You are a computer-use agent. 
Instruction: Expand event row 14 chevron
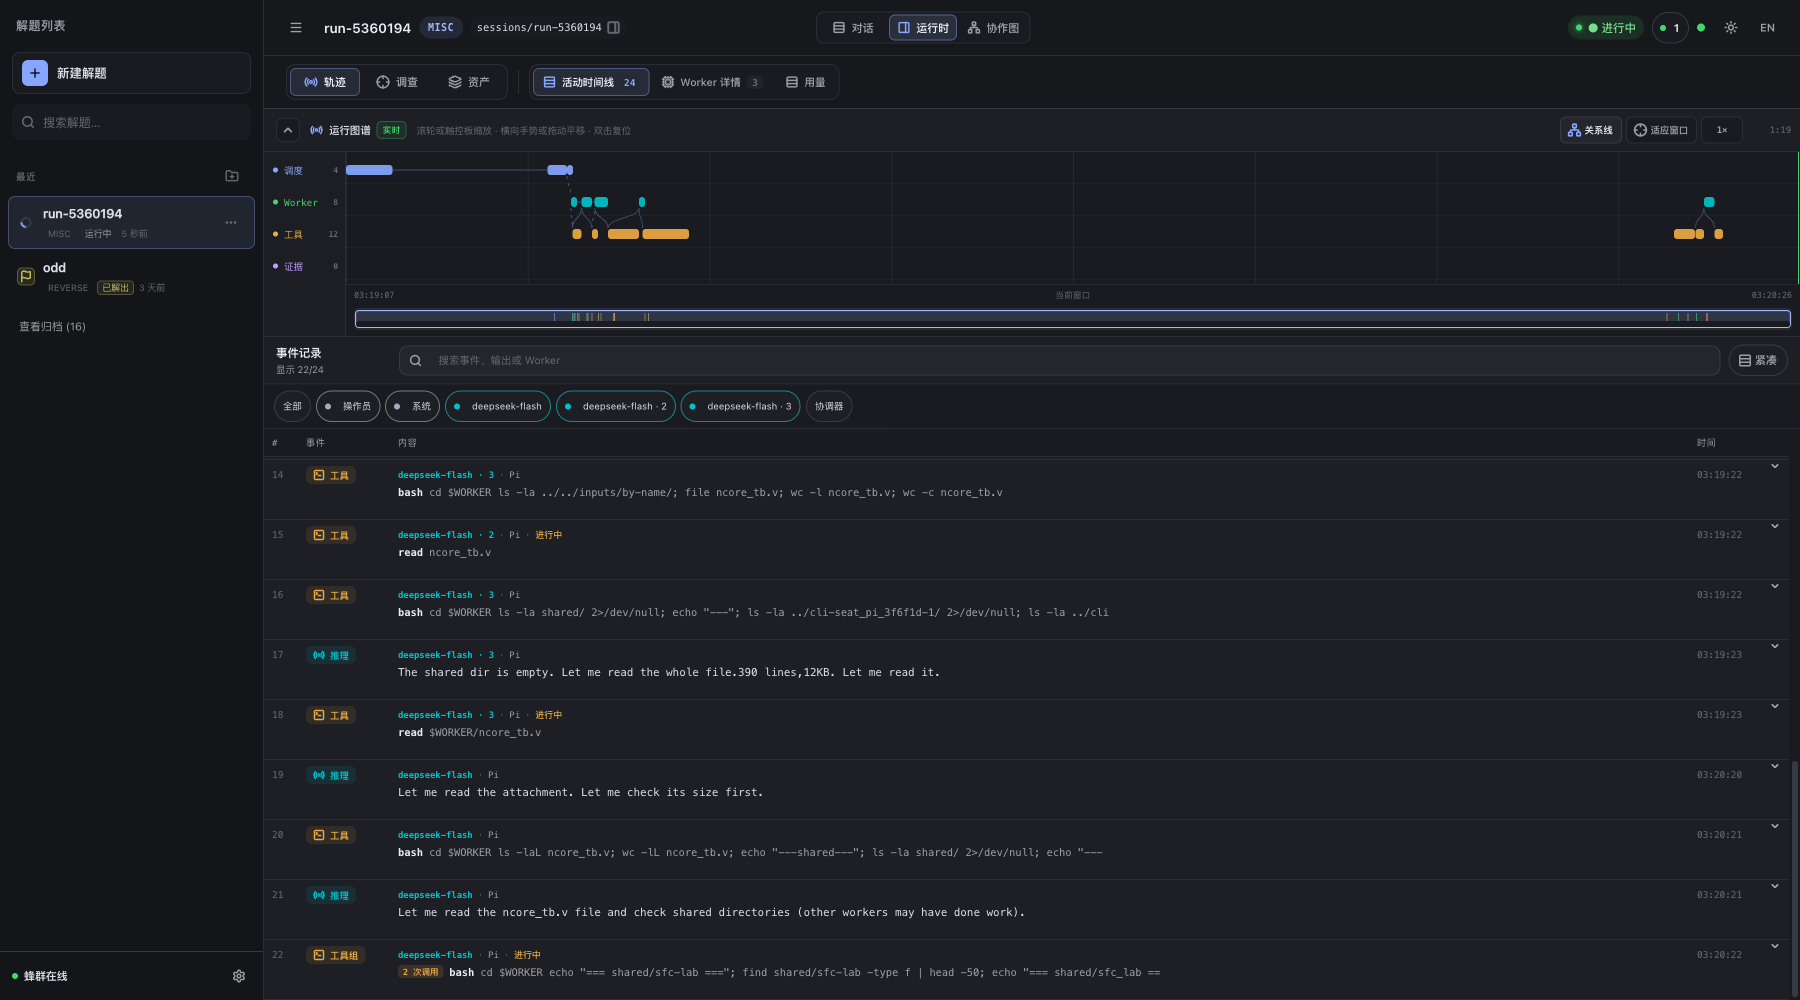pyautogui.click(x=1775, y=466)
